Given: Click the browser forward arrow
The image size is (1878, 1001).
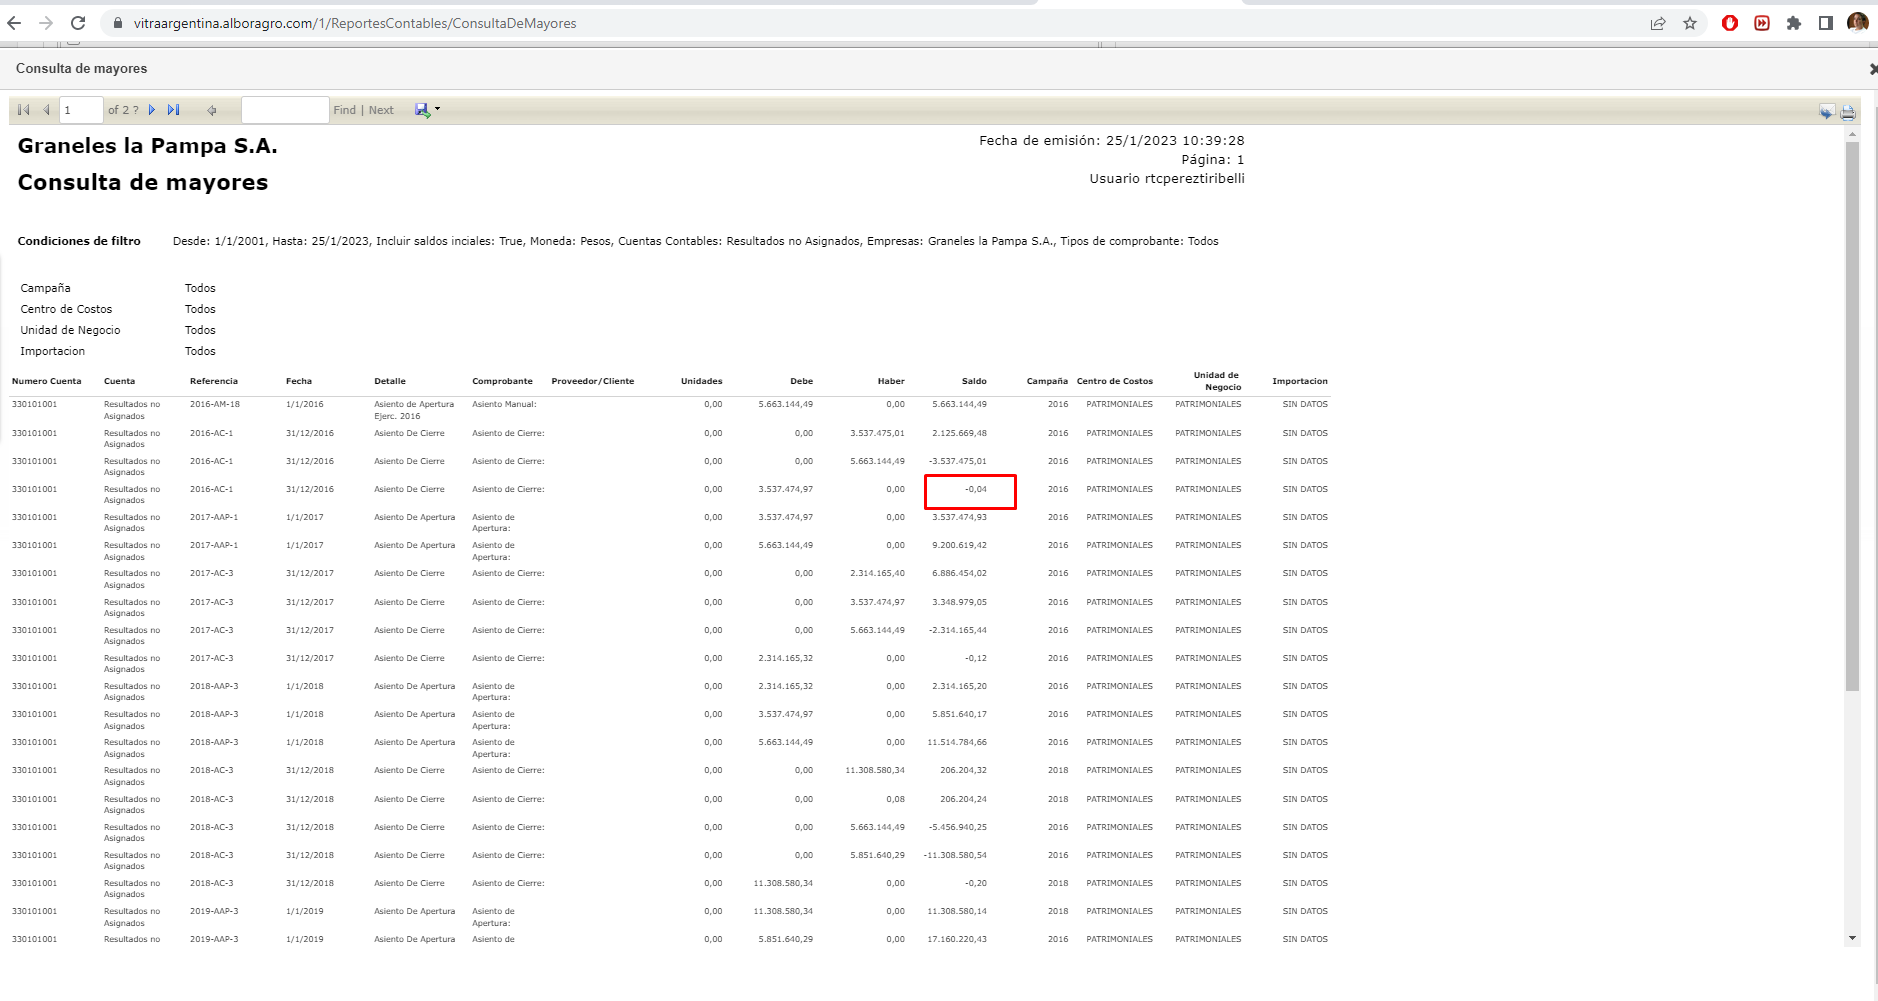Looking at the screenshot, I should [46, 23].
